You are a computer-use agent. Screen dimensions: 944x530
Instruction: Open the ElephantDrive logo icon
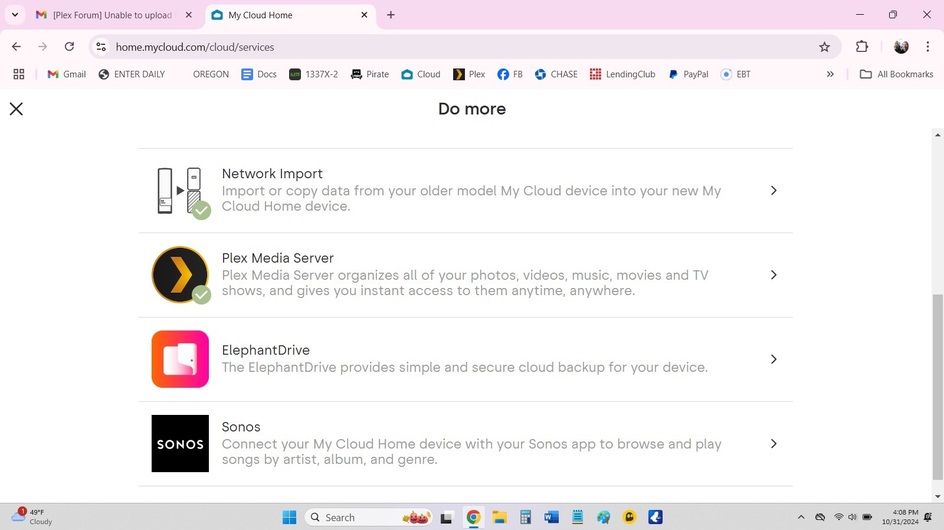pos(180,359)
